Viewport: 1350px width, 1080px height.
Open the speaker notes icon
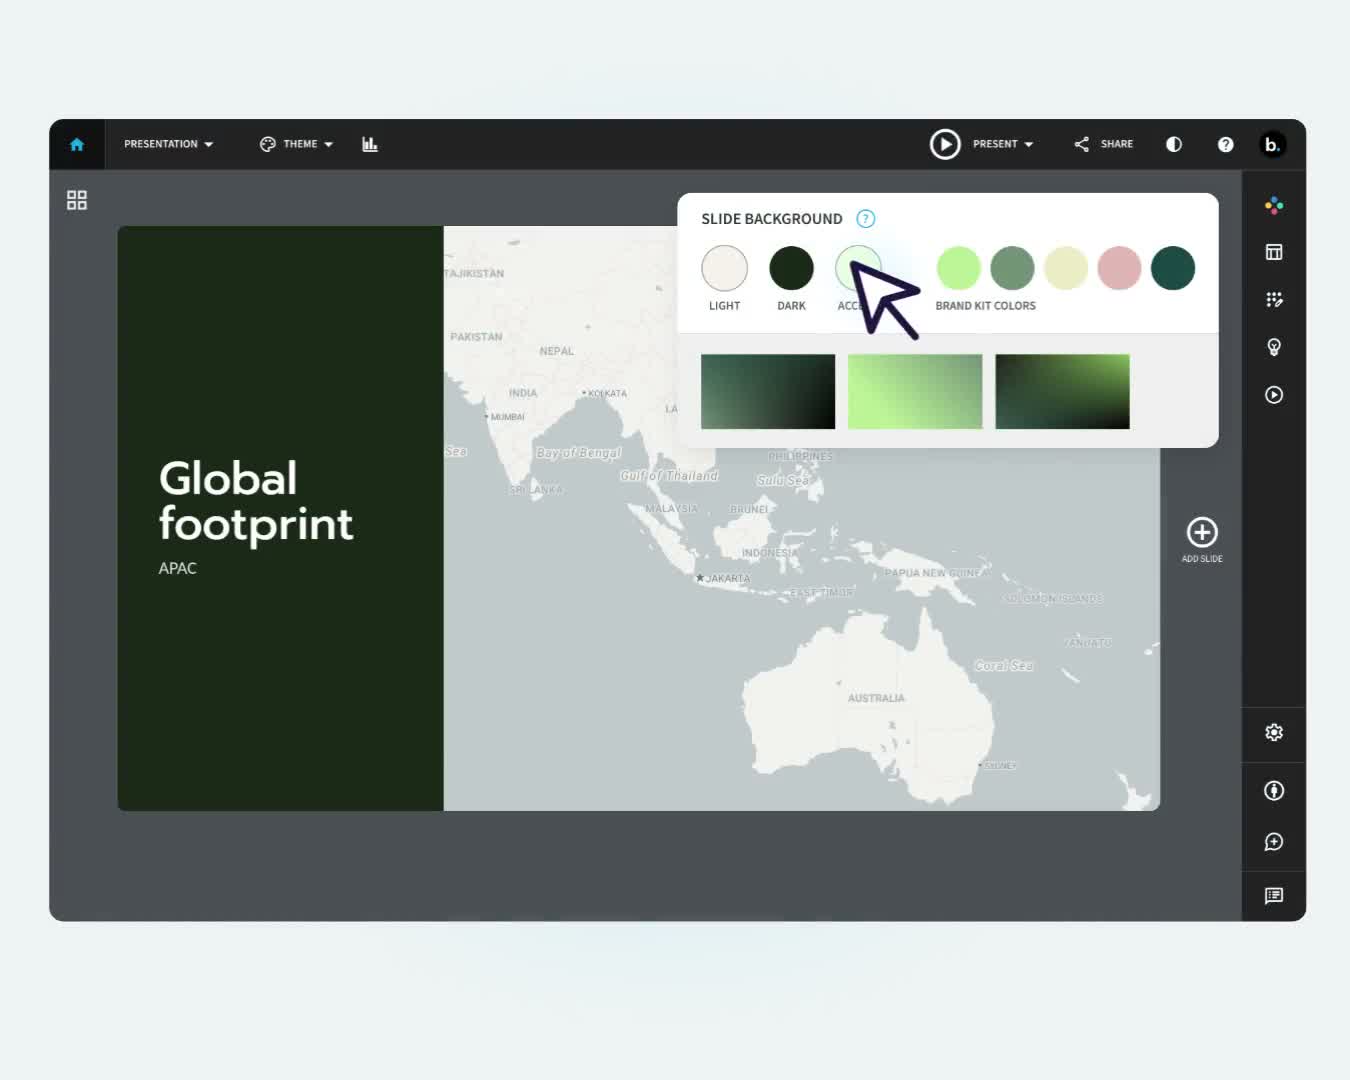point(1274,896)
